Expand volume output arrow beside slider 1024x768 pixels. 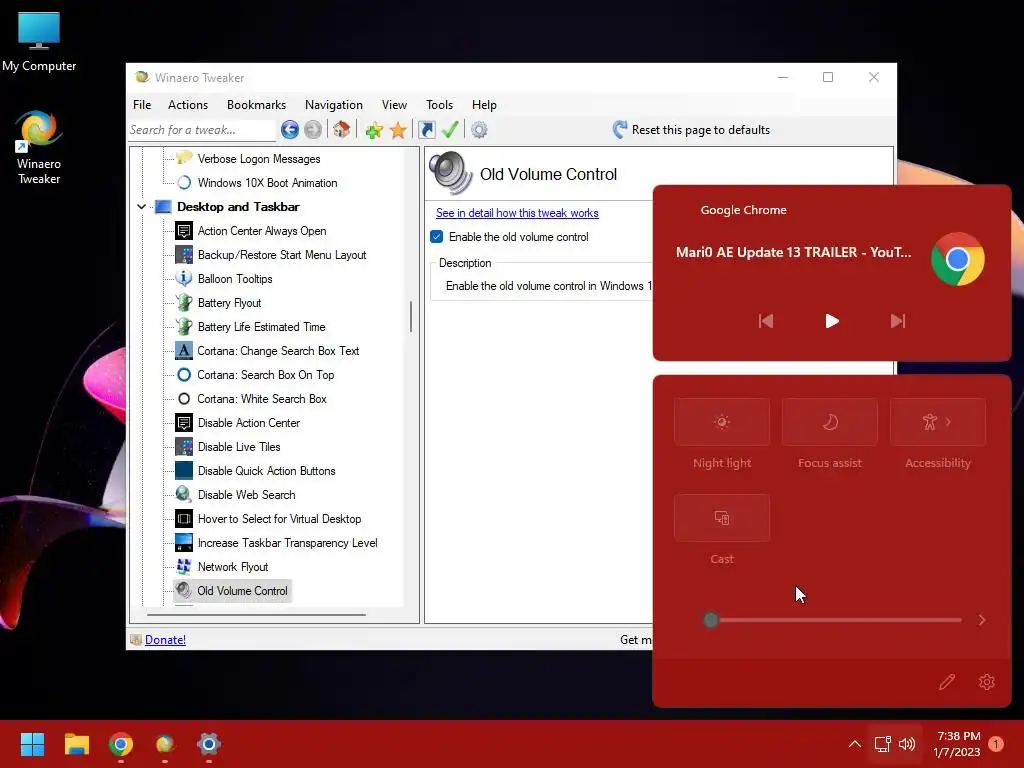coord(982,620)
